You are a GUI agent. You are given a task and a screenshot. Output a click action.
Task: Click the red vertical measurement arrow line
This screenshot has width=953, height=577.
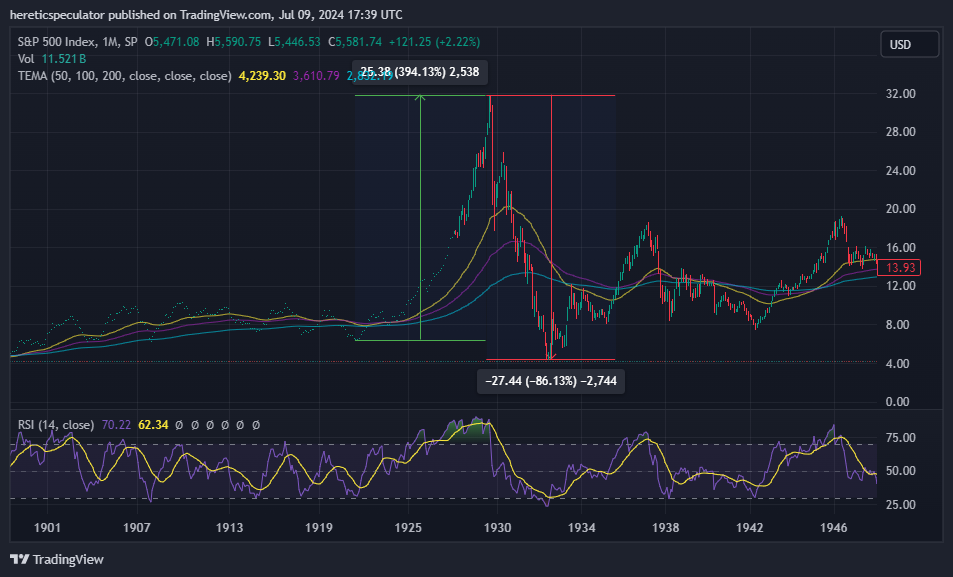click(x=551, y=227)
